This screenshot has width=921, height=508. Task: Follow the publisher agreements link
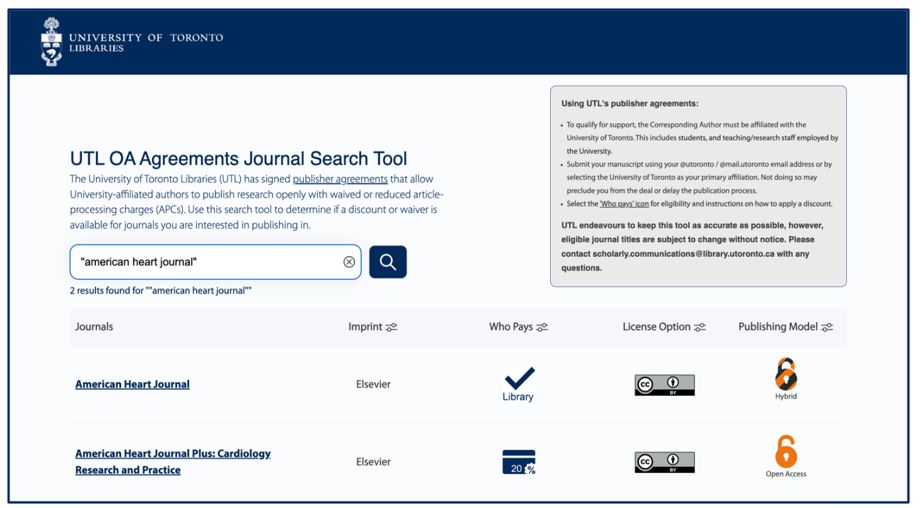(x=340, y=179)
